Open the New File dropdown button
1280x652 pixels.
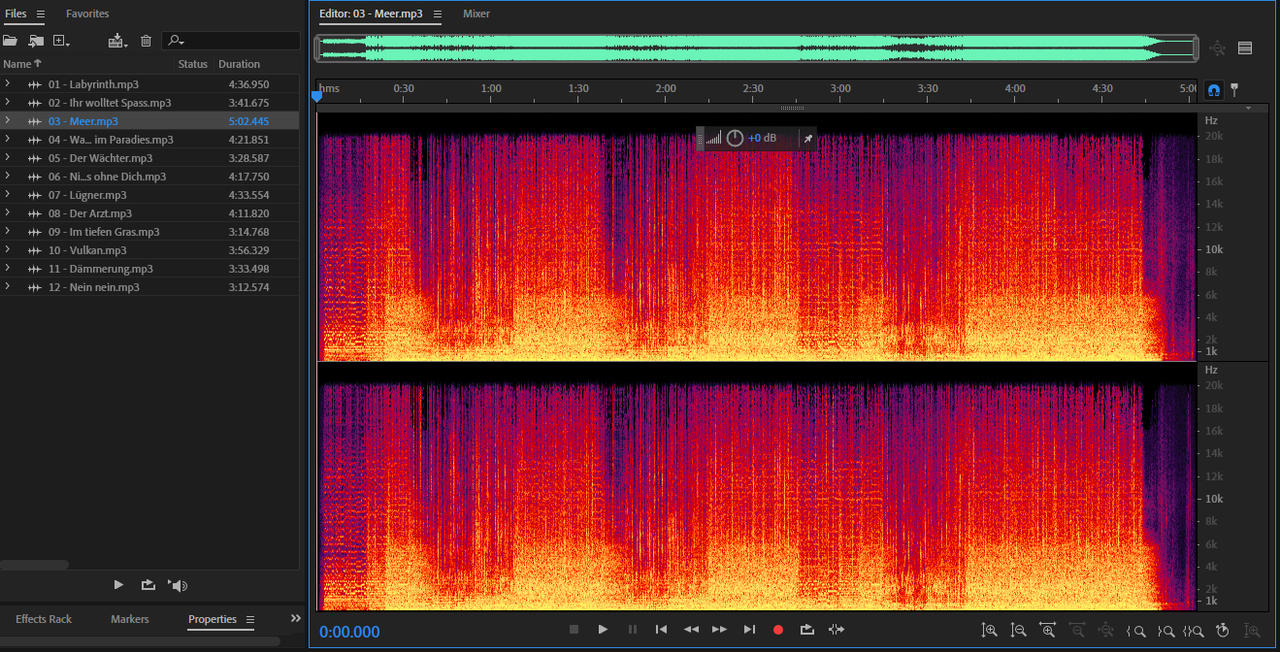[61, 40]
